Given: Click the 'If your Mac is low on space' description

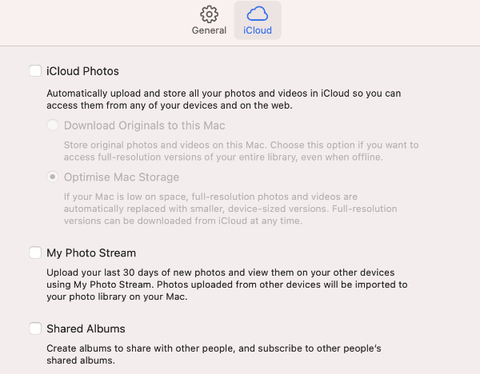Looking at the screenshot, I should point(230,209).
